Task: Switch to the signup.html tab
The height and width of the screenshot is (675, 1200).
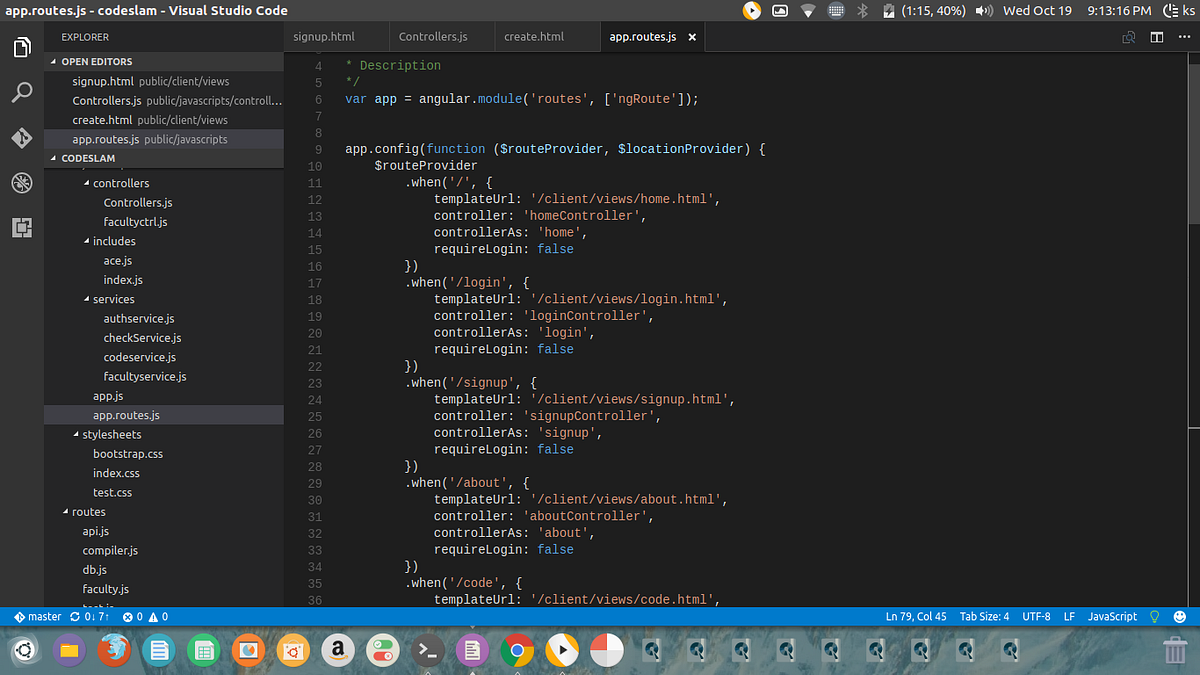Action: (x=336, y=37)
